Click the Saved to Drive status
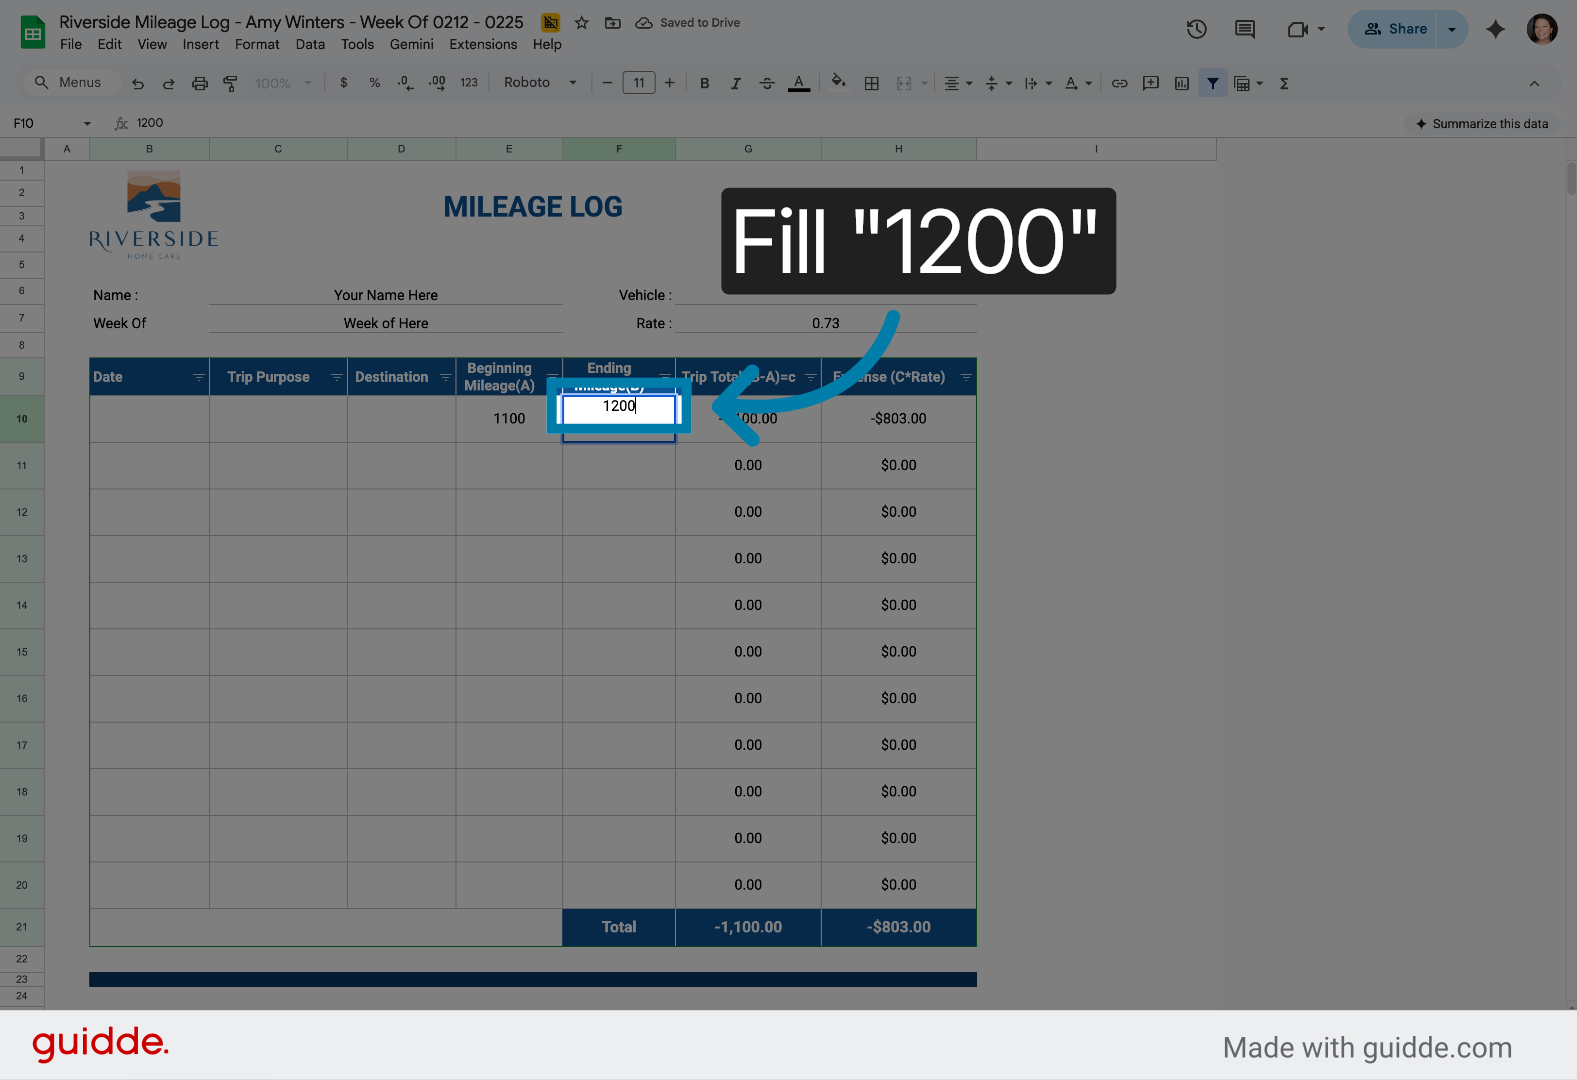 (688, 23)
